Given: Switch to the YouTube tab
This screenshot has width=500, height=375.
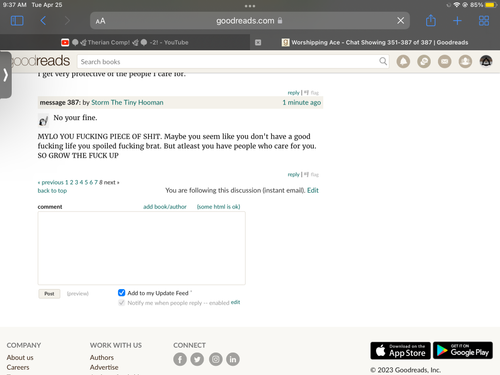Looking at the screenshot, I should tap(125, 42).
